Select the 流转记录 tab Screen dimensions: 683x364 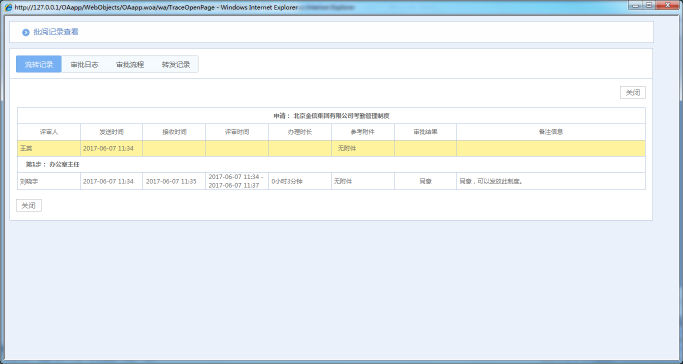tap(39, 64)
